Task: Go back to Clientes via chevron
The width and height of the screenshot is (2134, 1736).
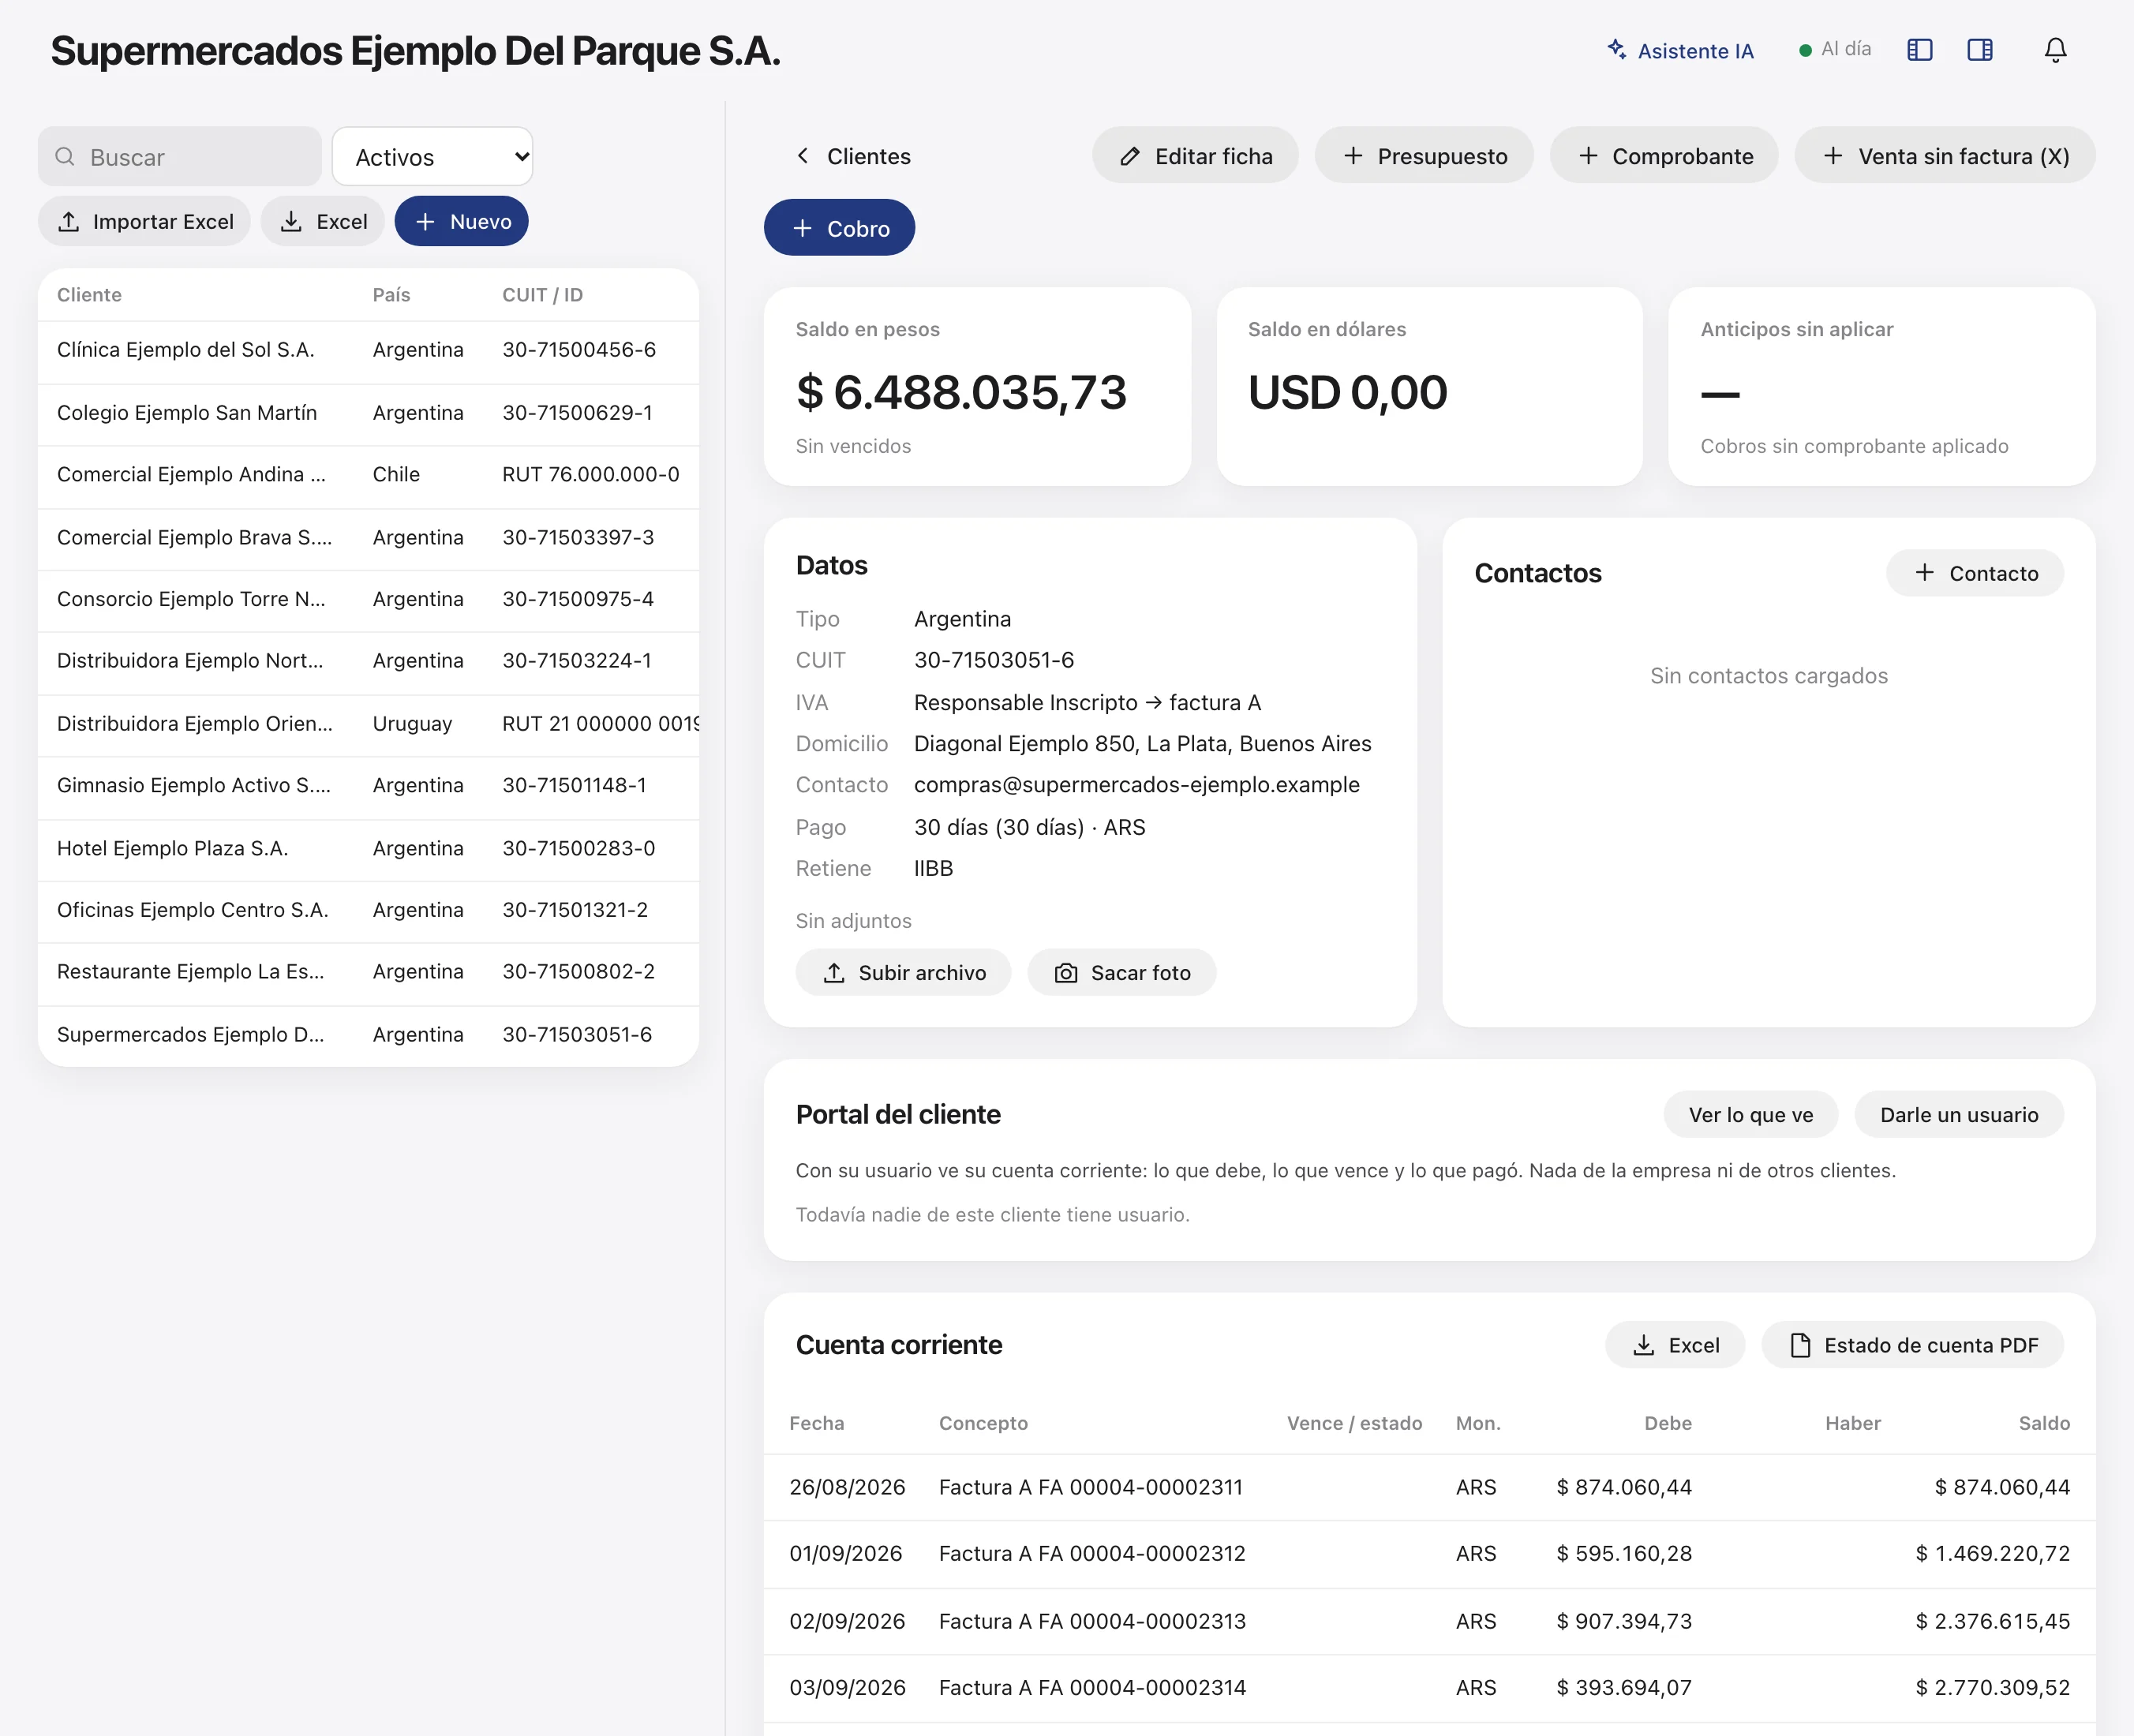Action: (853, 156)
